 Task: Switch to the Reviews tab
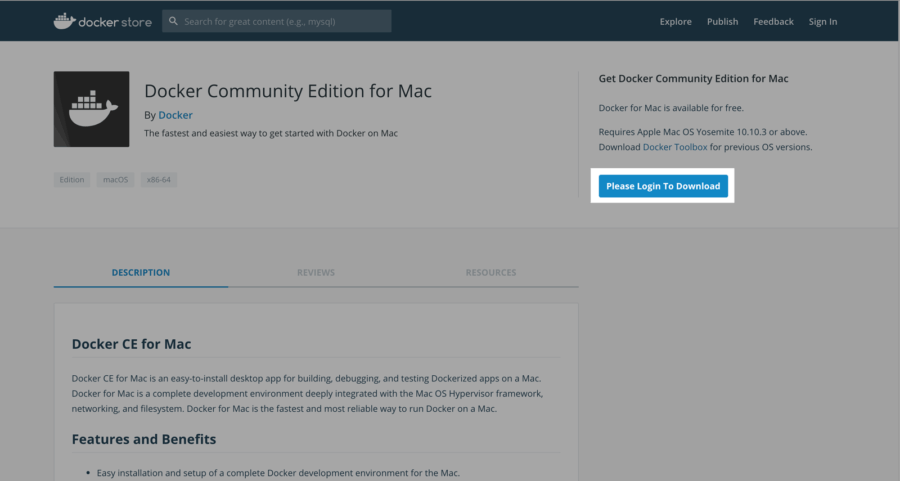316,272
